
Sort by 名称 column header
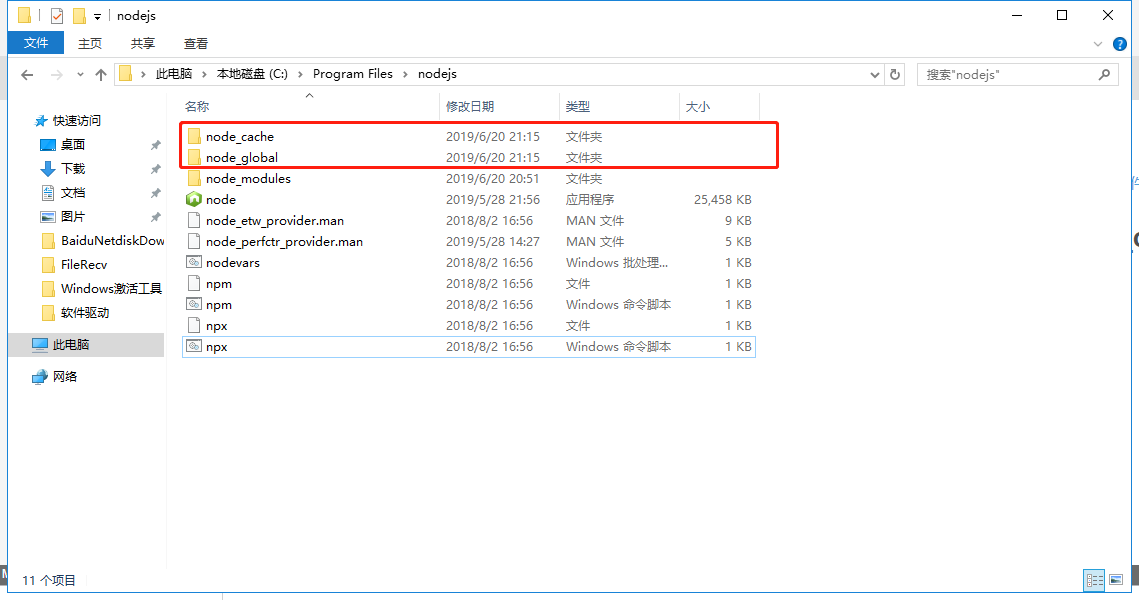[197, 107]
